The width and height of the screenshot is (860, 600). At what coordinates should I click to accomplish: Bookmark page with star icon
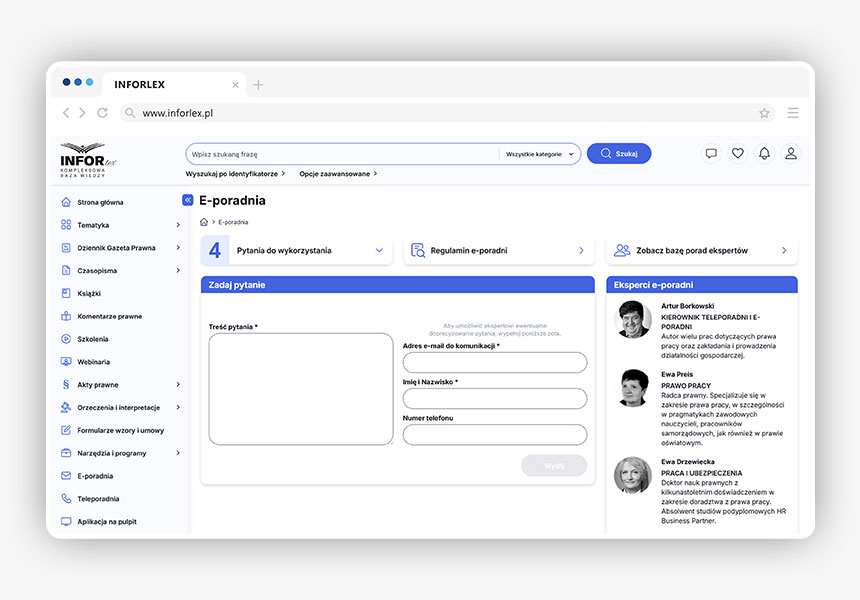click(764, 113)
